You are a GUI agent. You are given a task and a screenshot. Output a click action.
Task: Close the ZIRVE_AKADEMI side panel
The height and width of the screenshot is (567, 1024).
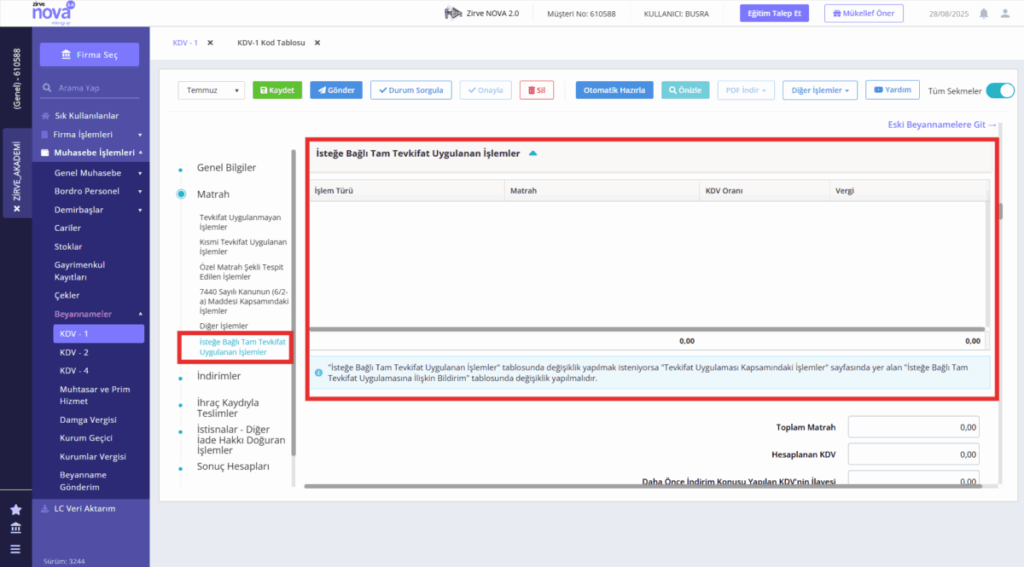tap(17, 208)
